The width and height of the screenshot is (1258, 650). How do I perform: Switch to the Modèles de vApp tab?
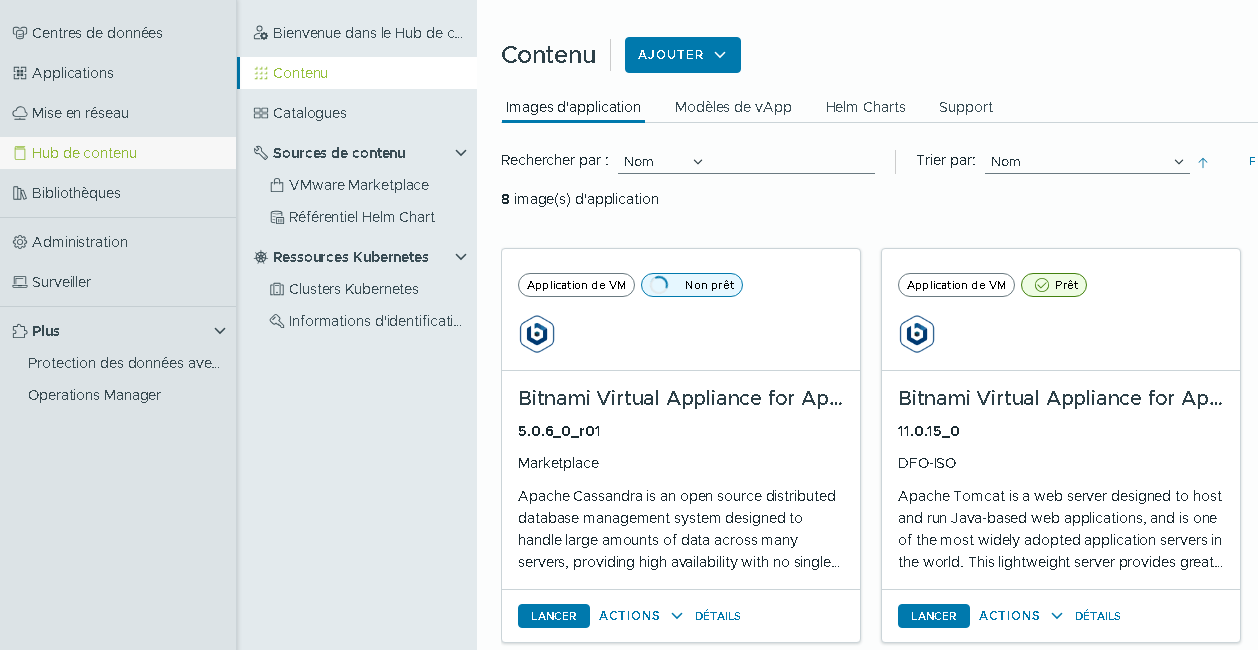tap(733, 107)
